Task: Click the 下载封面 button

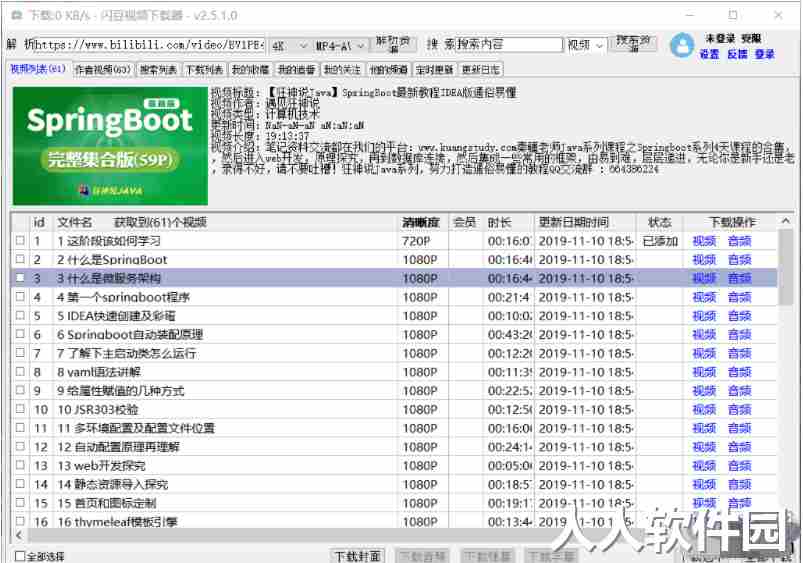Action: pyautogui.click(x=358, y=556)
